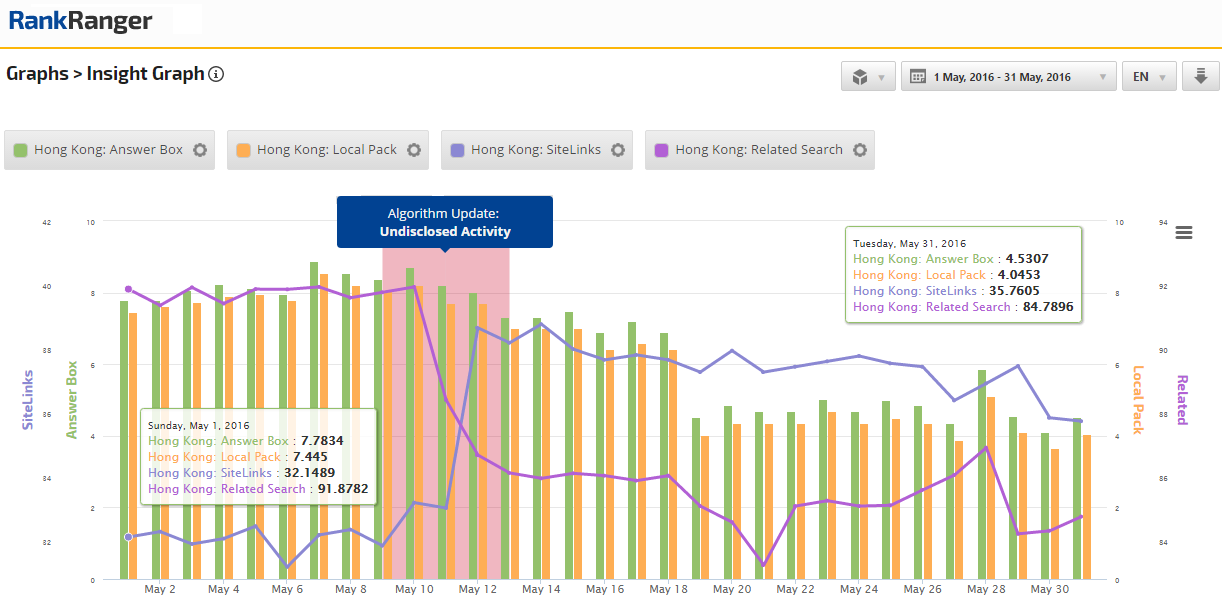Open the SiteLinks settings gear

(618, 150)
